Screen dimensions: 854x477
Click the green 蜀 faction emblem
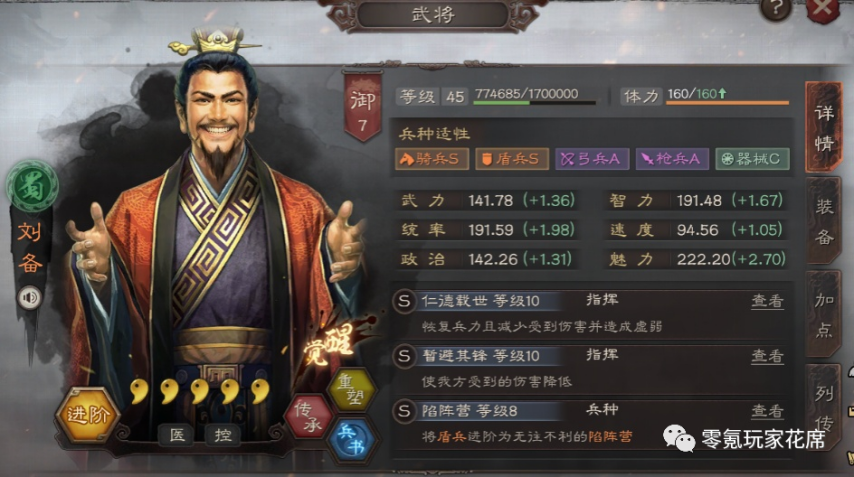[x=32, y=186]
